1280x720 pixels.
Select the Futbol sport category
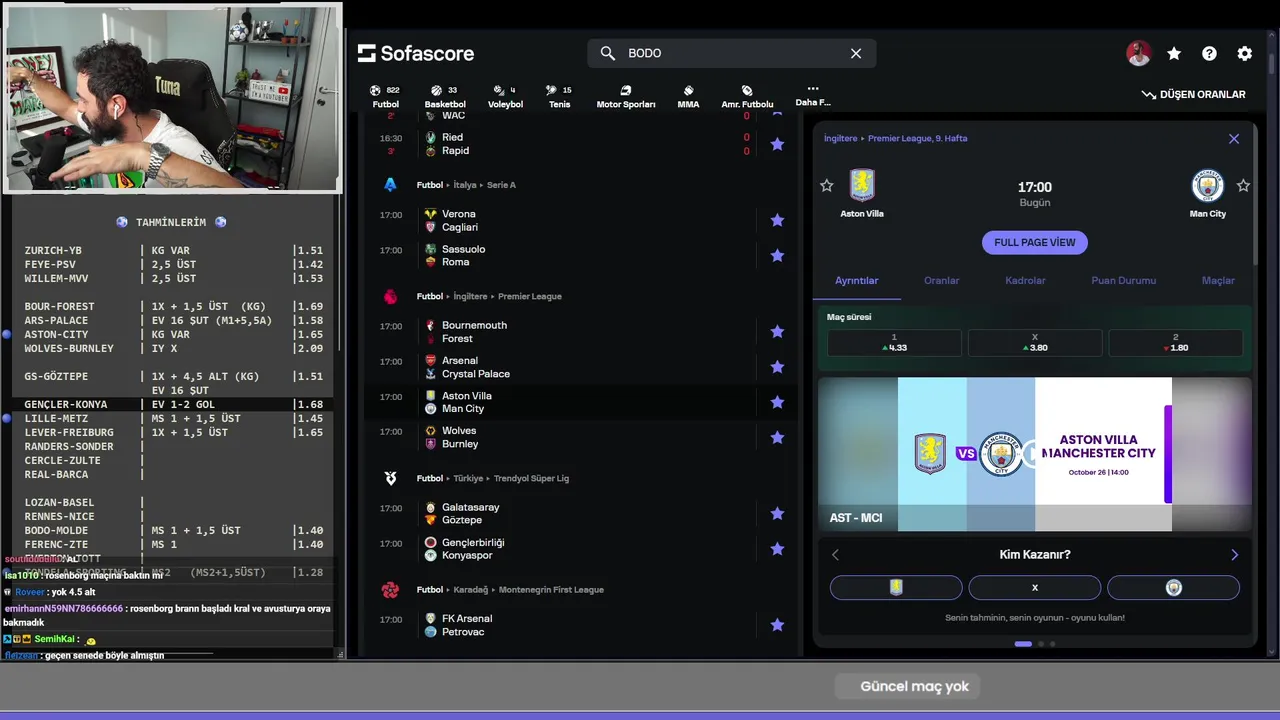[385, 97]
